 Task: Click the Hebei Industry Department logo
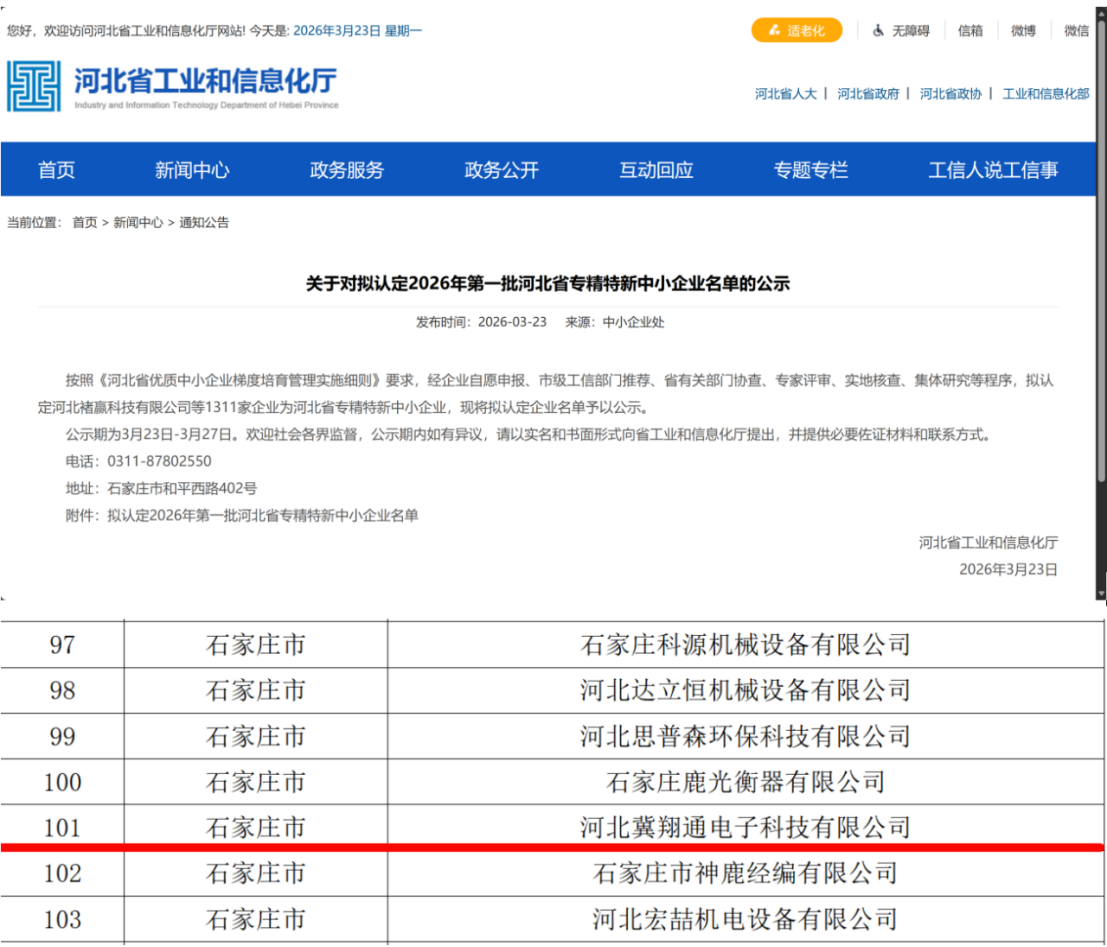[172, 87]
